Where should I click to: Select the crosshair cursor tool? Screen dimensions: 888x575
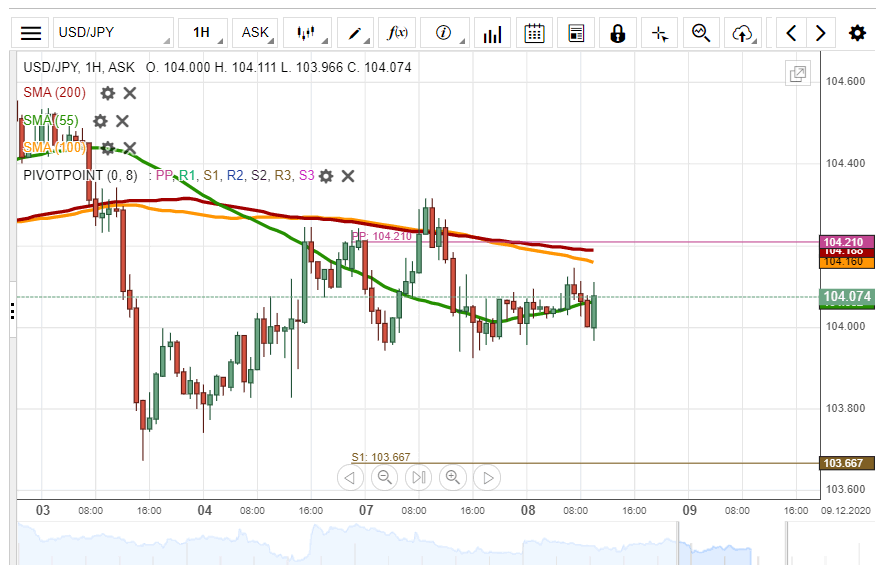(660, 33)
